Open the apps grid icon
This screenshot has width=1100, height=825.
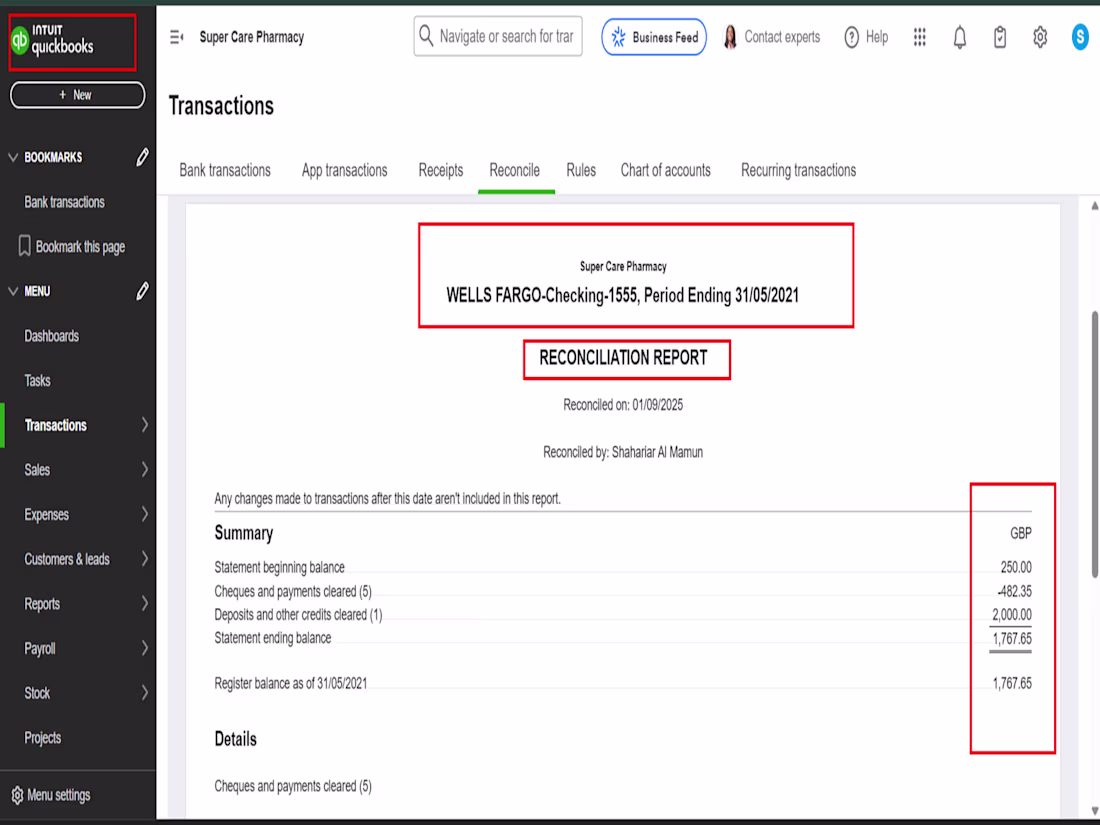[x=919, y=36]
